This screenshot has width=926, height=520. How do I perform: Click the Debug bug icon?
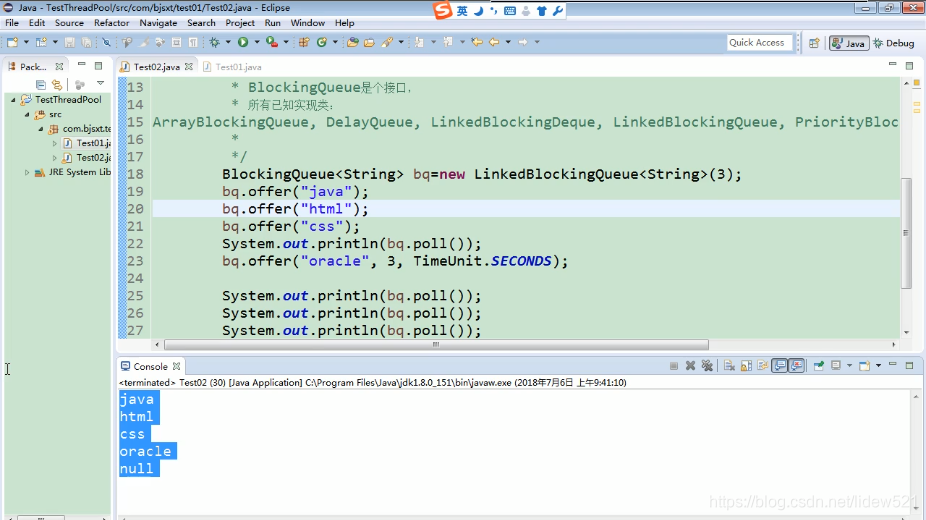click(x=214, y=42)
